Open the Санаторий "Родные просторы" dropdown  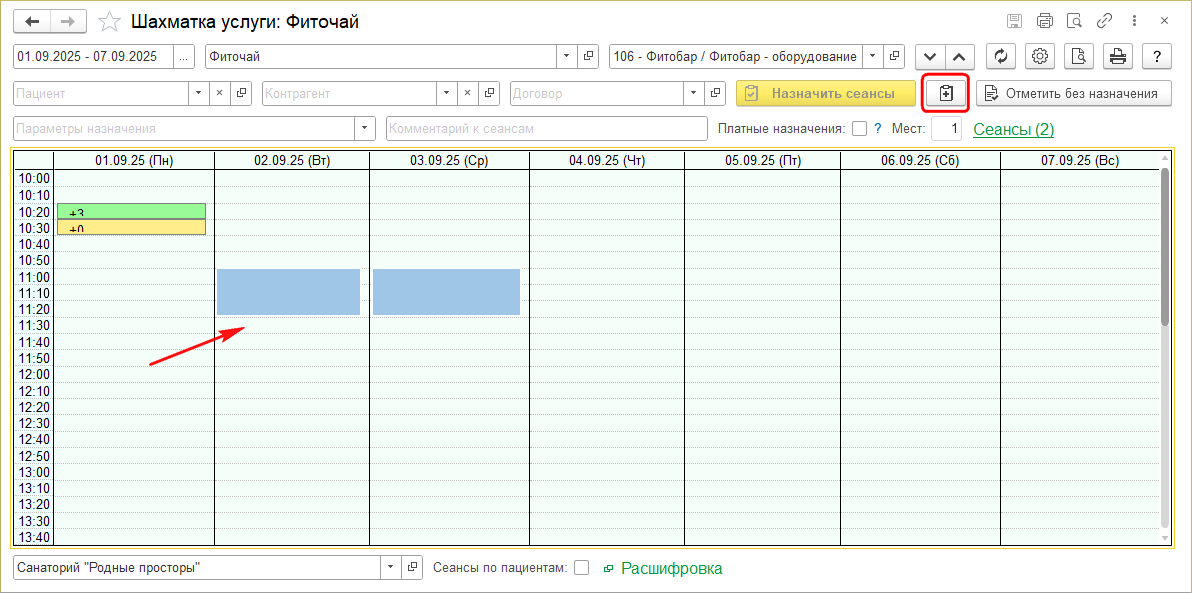pyautogui.click(x=389, y=568)
